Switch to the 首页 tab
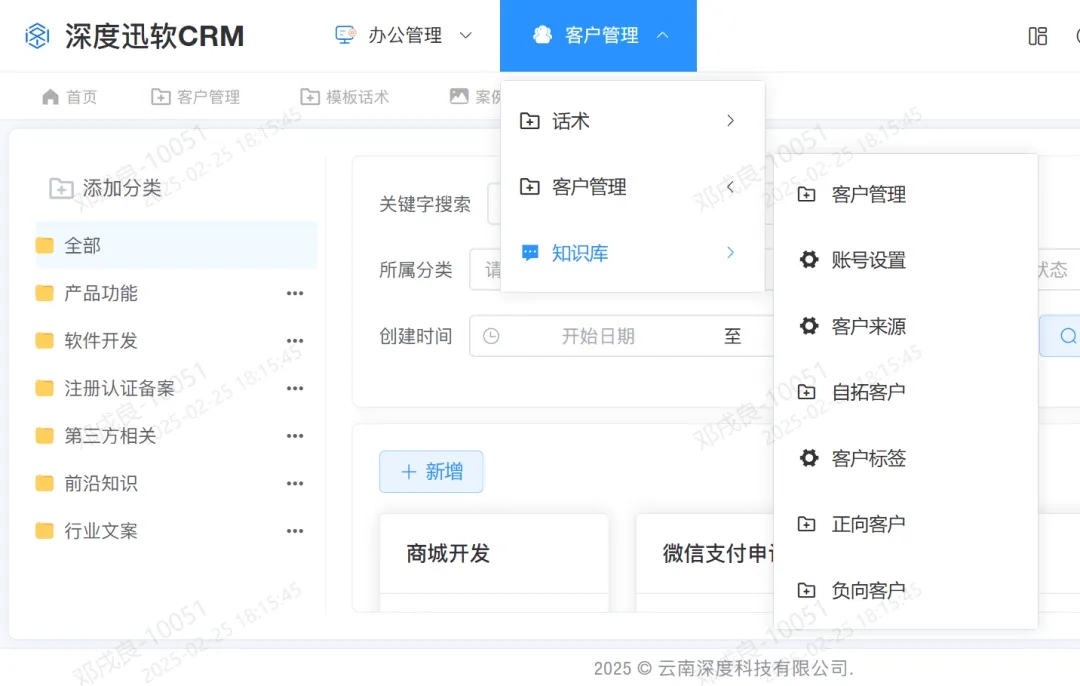The height and width of the screenshot is (686, 1080). point(68,96)
